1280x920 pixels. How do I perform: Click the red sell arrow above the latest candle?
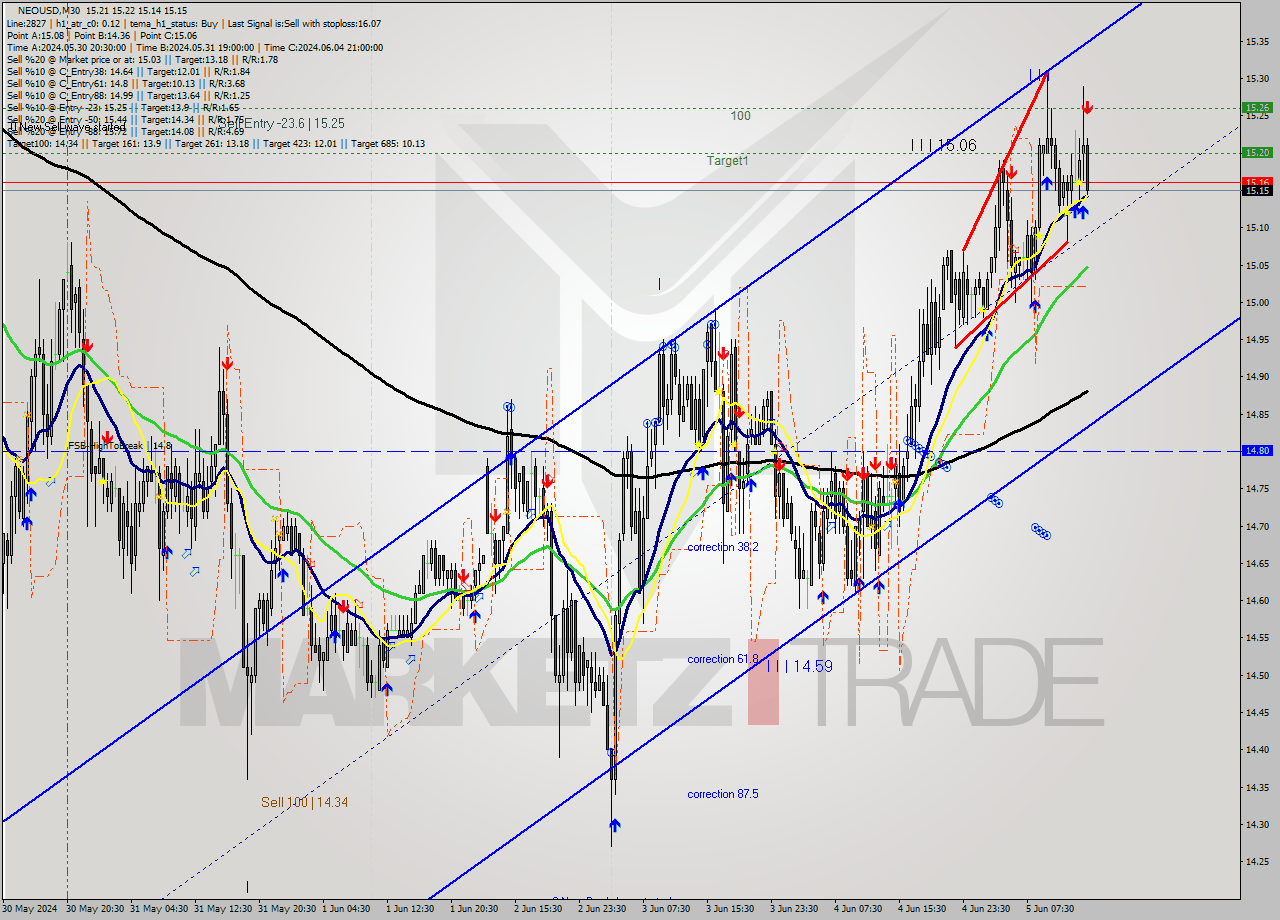[x=1087, y=107]
